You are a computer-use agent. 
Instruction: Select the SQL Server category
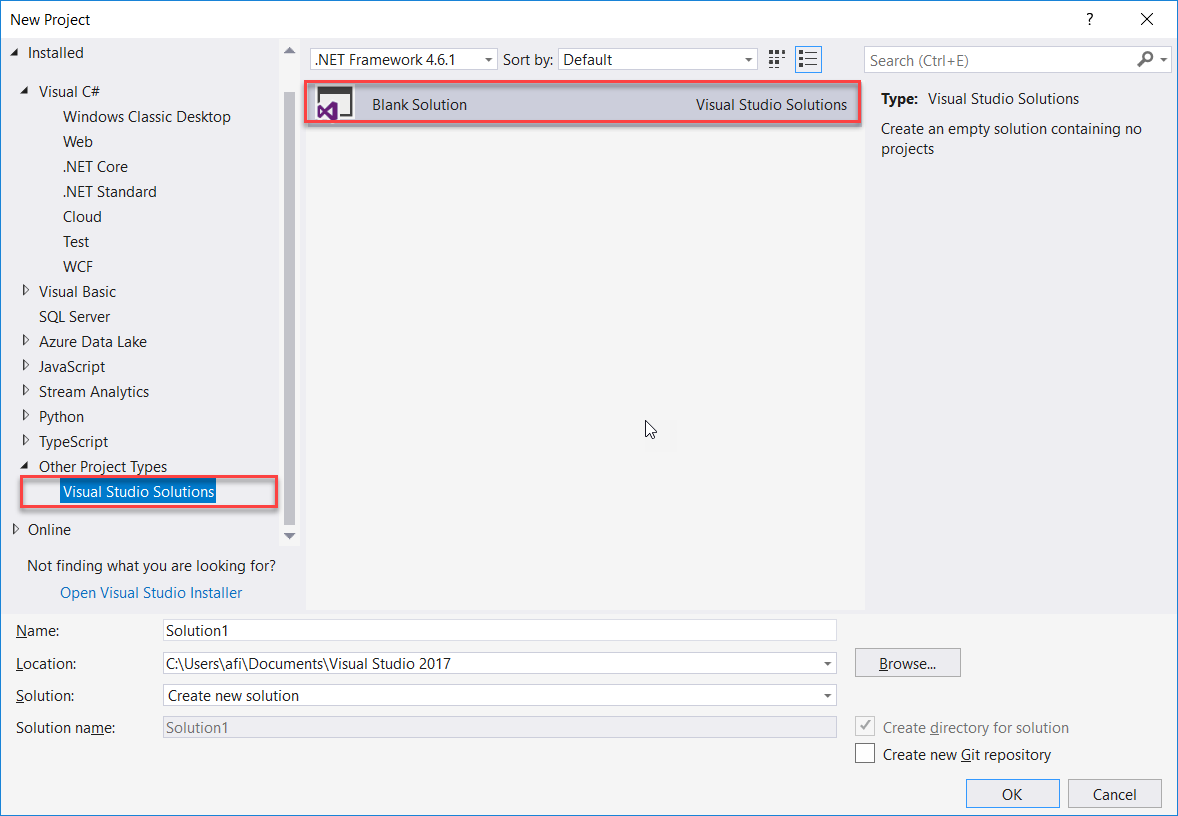click(x=74, y=316)
